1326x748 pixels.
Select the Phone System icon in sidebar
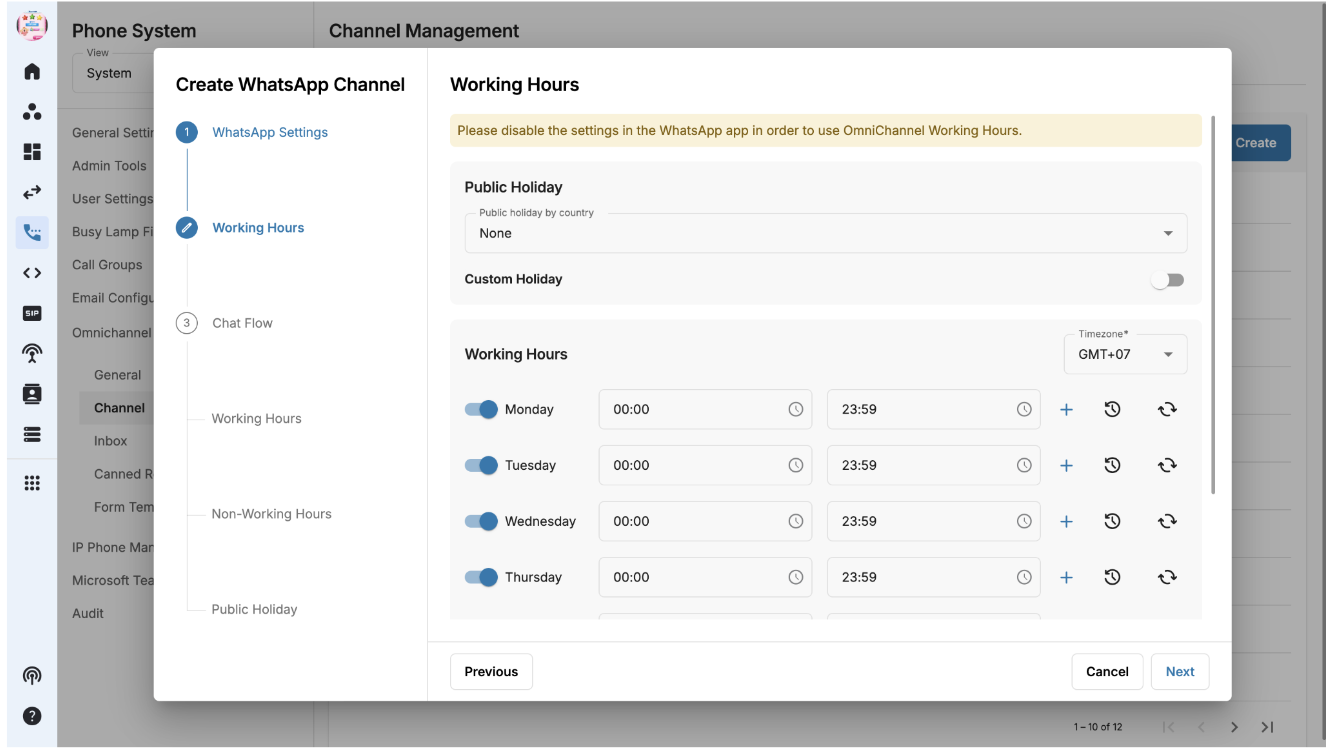[32, 232]
